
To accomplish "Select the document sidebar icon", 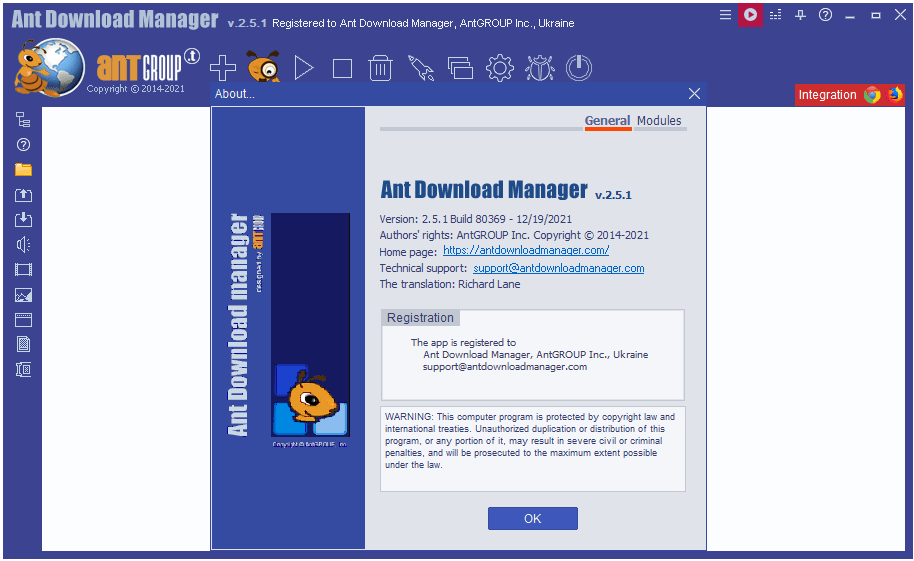I will pyautogui.click(x=23, y=344).
